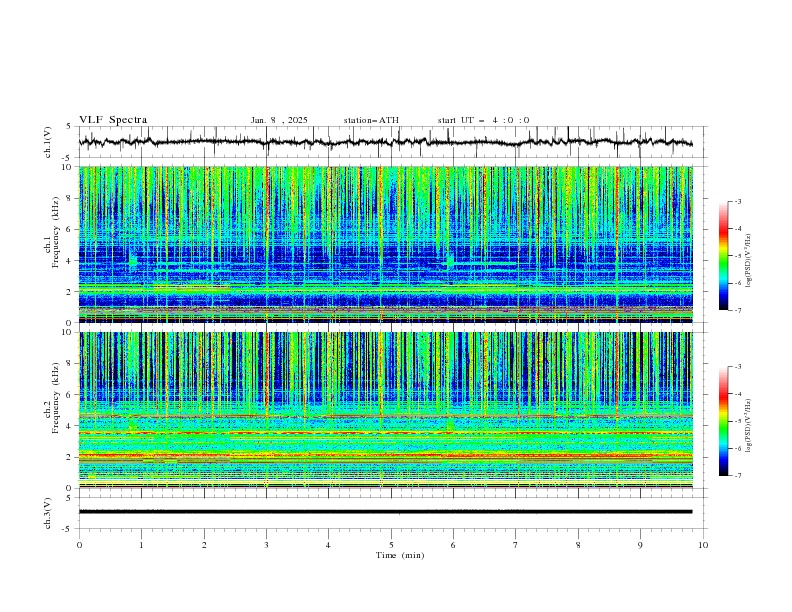Click the upper colorbar log(PSD) label
Image resolution: width=792 pixels, height=612 pixels.
[748, 261]
